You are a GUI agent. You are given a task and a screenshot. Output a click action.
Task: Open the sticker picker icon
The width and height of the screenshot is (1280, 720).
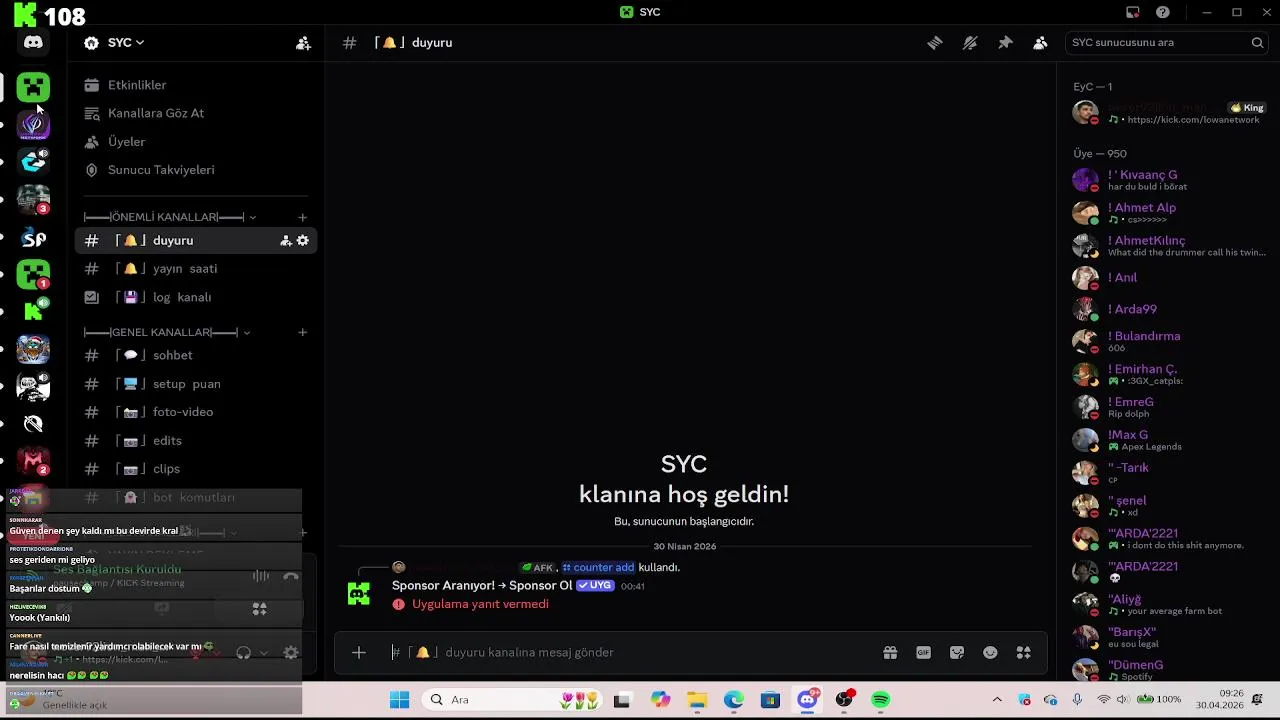(957, 653)
